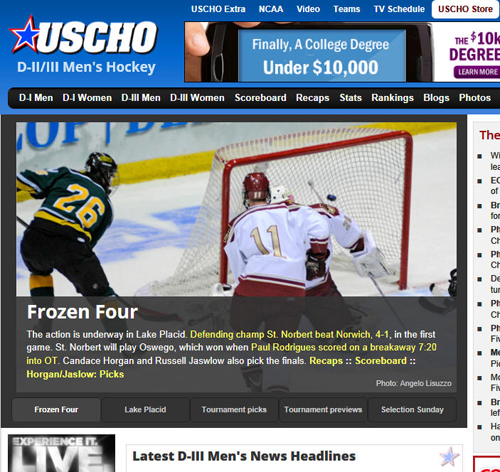Open the Scoreboard navigation item
Image resolution: width=500 pixels, height=472 pixels.
(260, 98)
